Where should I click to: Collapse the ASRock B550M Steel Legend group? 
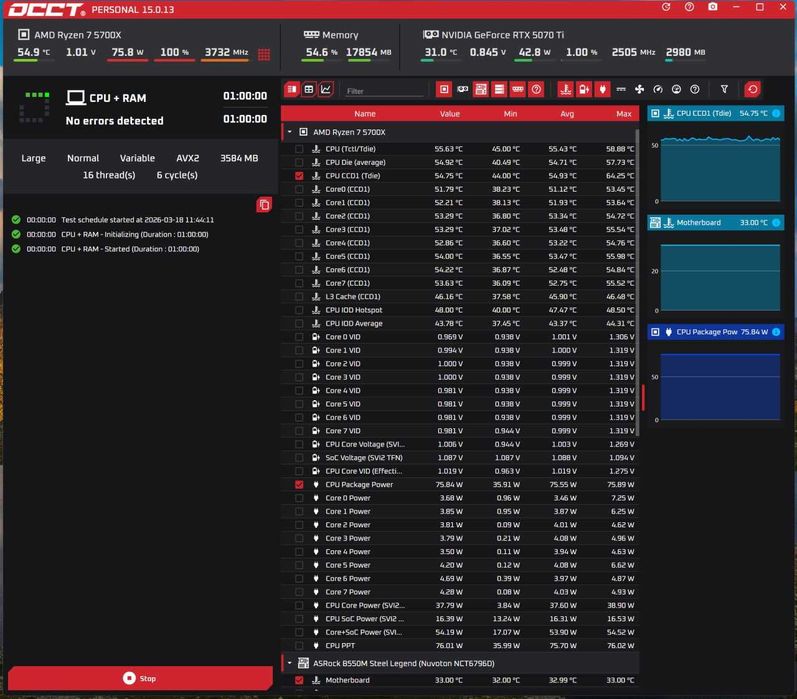click(290, 663)
